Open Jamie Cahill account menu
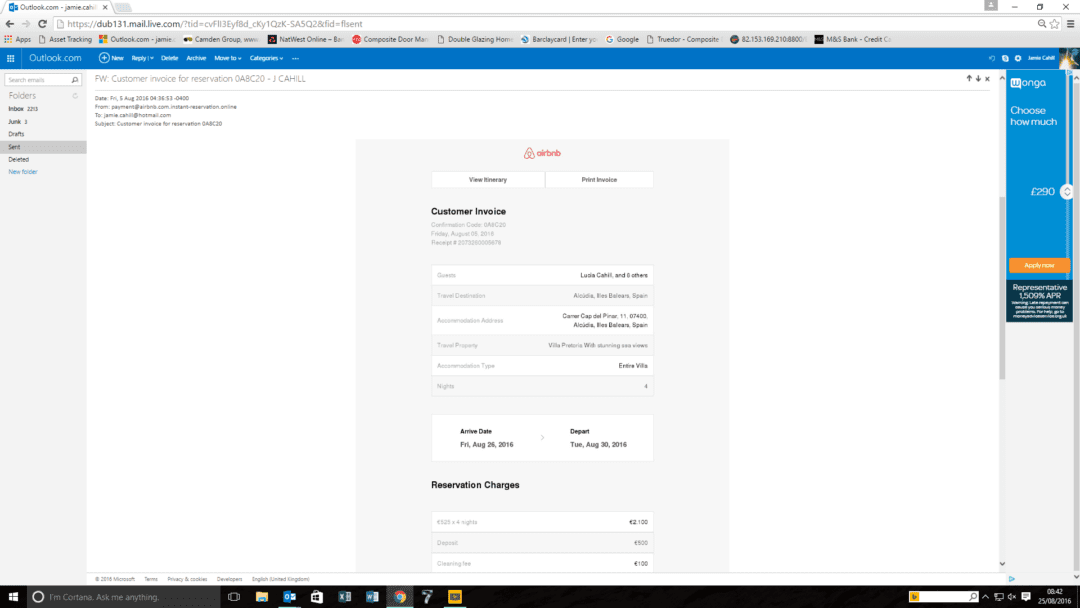Viewport: 1080px width, 608px height. [x=1041, y=59]
